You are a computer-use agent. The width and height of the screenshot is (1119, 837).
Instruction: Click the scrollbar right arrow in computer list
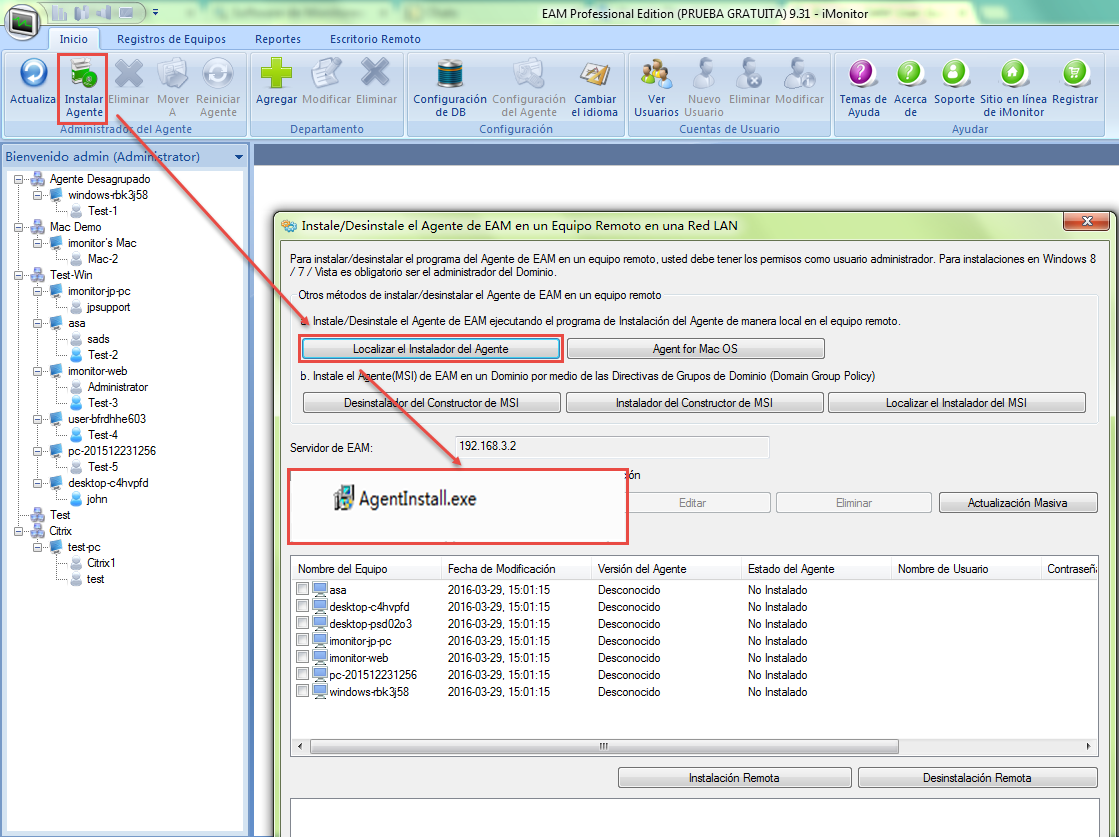pos(1088,746)
